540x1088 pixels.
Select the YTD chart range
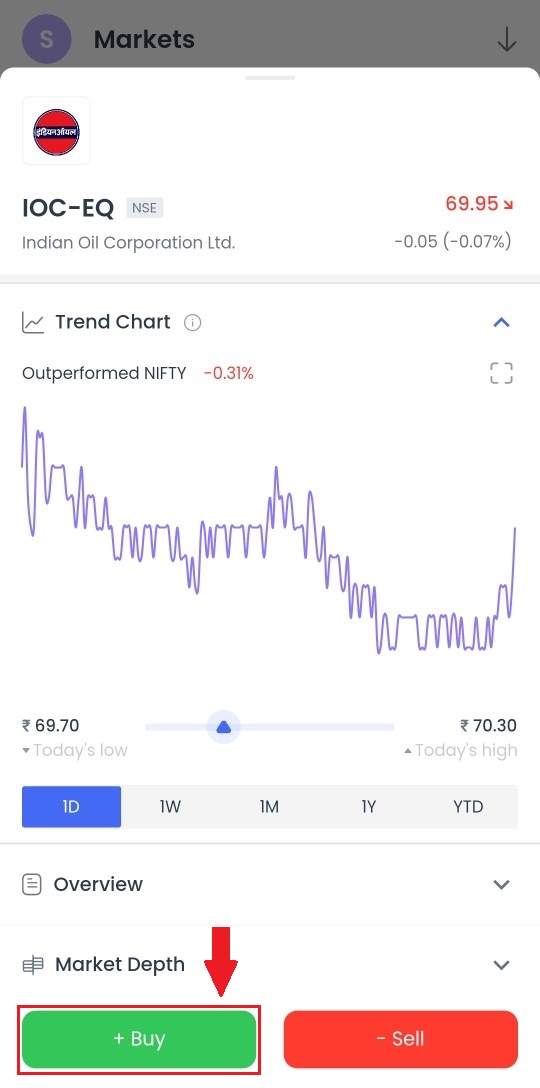pyautogui.click(x=468, y=807)
